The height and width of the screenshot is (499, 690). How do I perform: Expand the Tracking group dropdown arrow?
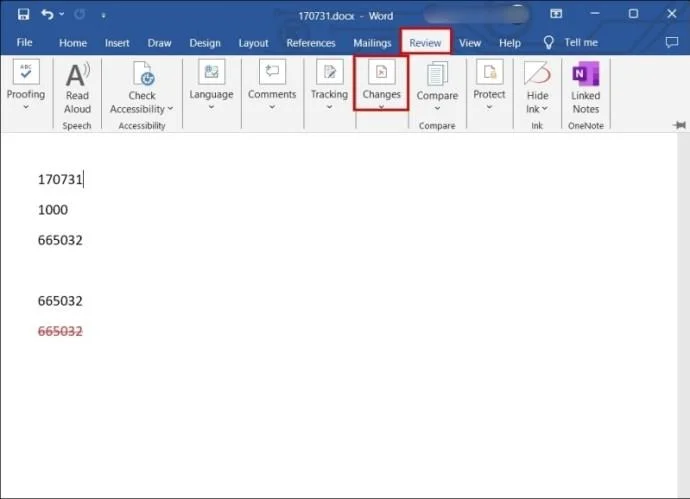[329, 107]
